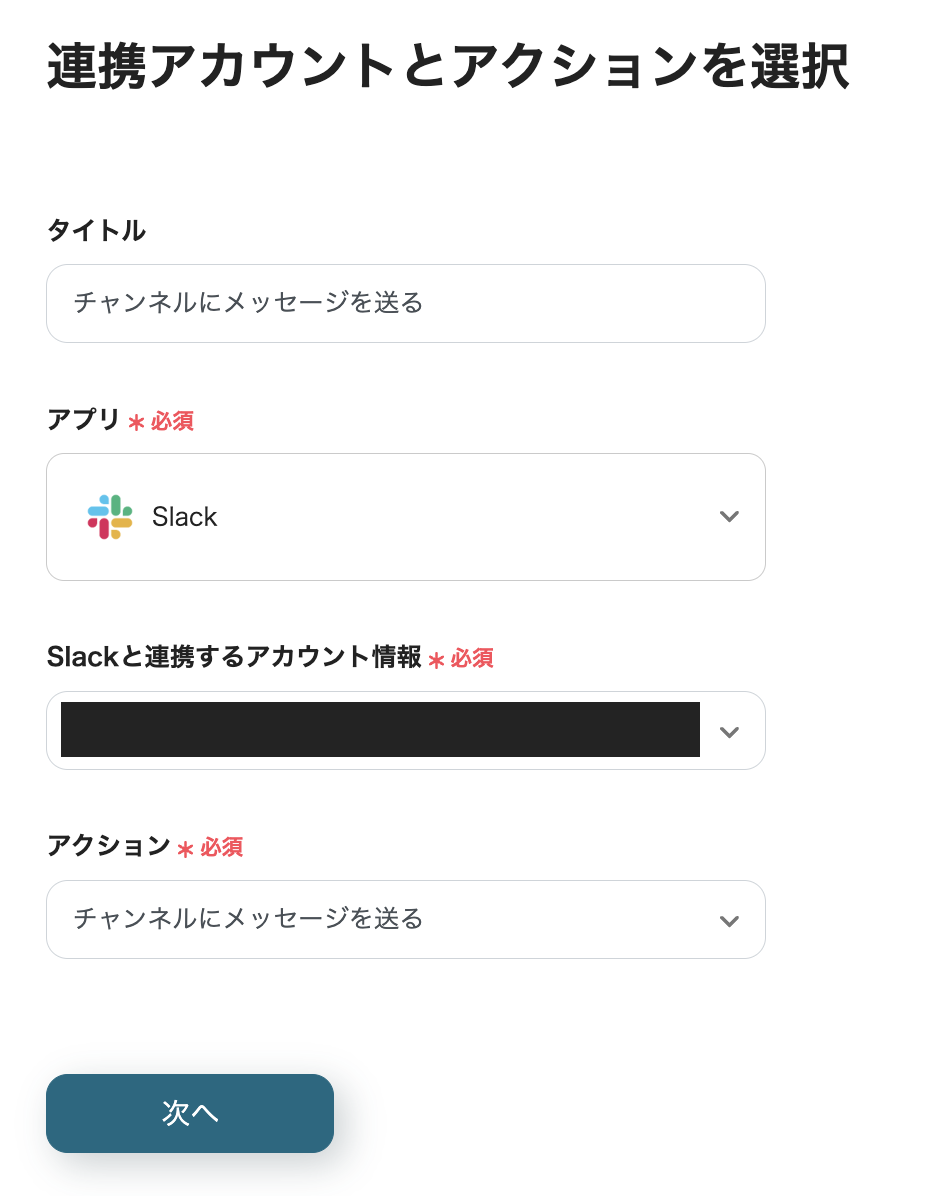Click the Slack logo icon

coord(110,517)
